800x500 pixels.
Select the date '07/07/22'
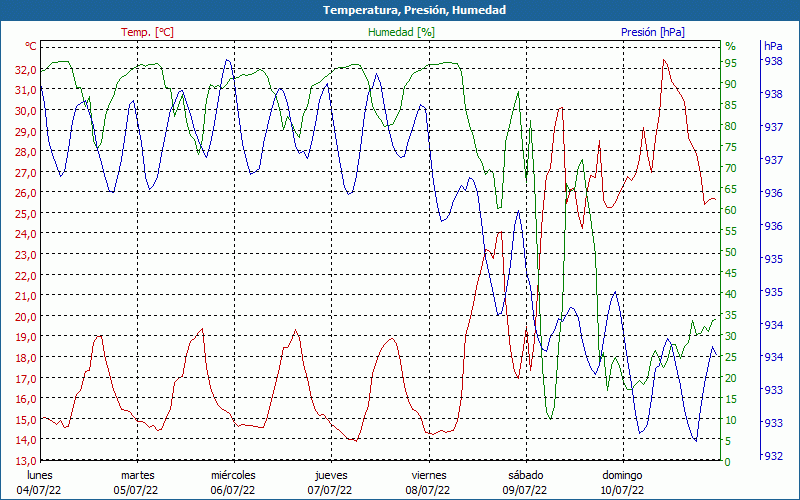point(330,490)
